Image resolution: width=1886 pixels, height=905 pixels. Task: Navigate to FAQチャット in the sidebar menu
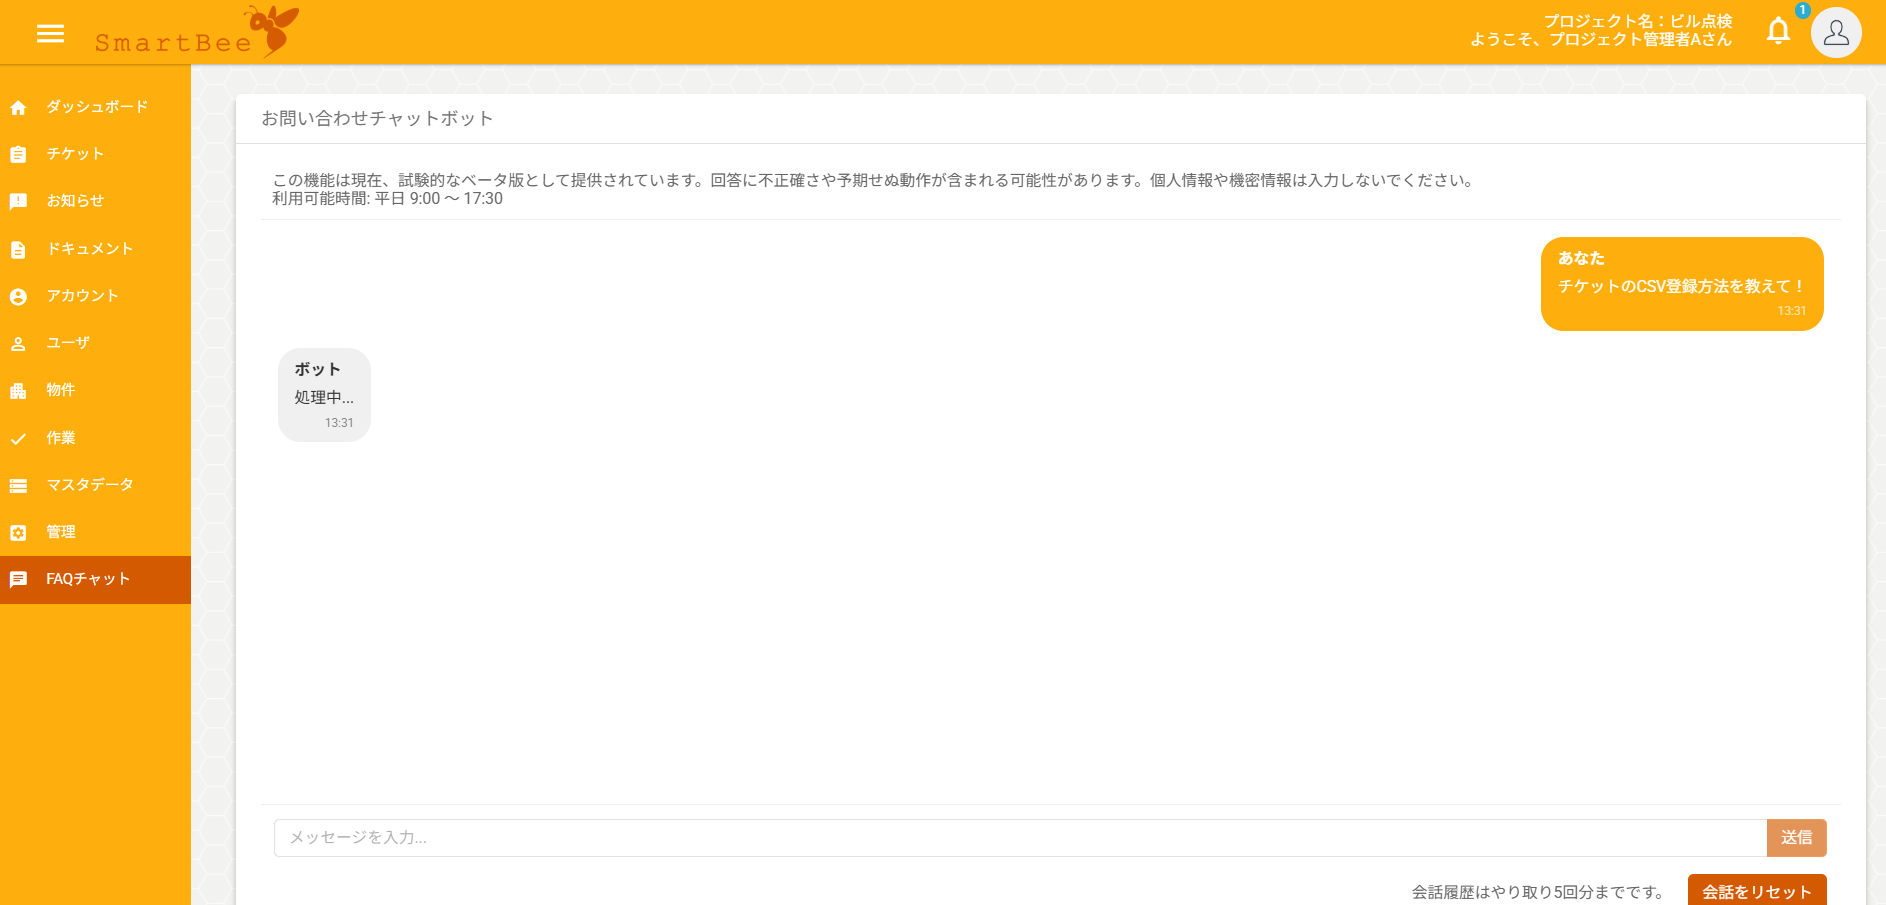pyautogui.click(x=87, y=579)
